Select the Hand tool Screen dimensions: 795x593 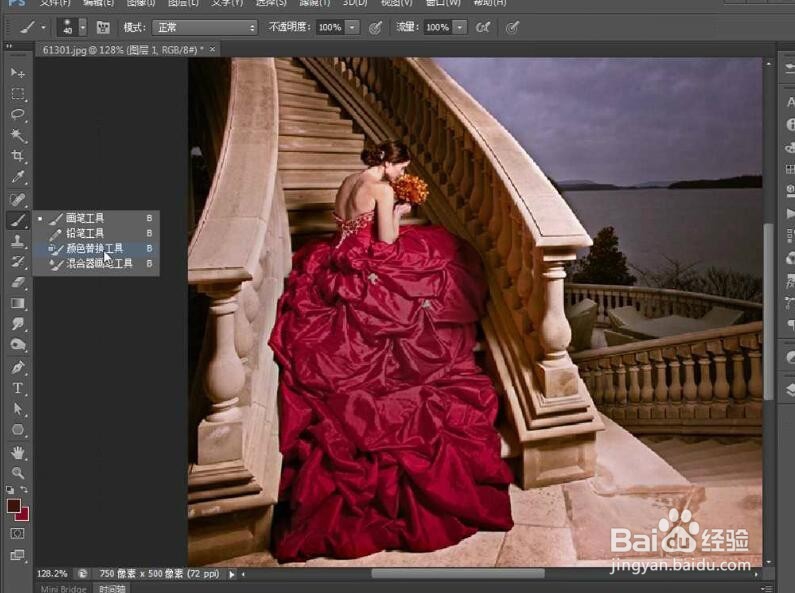[x=17, y=452]
